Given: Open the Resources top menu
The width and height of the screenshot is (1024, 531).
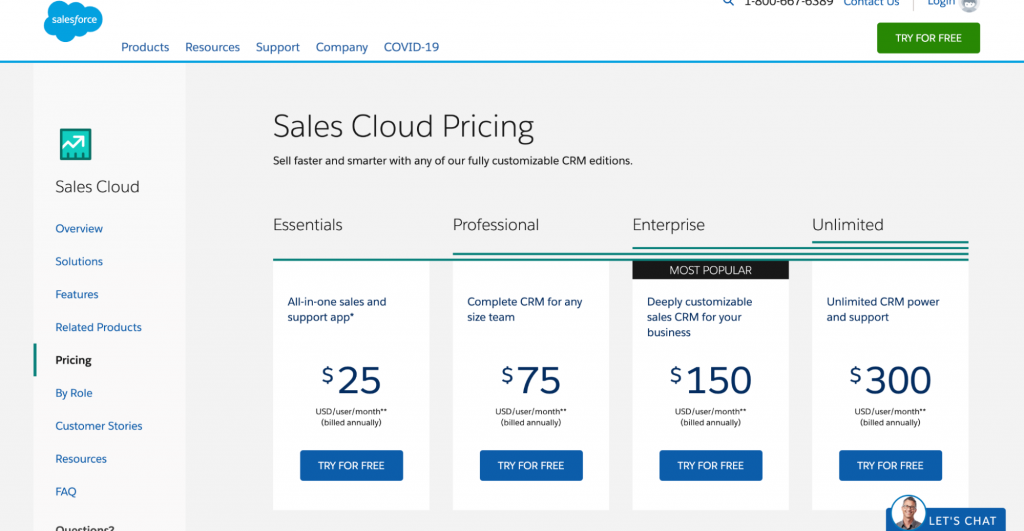Looking at the screenshot, I should coord(212,47).
